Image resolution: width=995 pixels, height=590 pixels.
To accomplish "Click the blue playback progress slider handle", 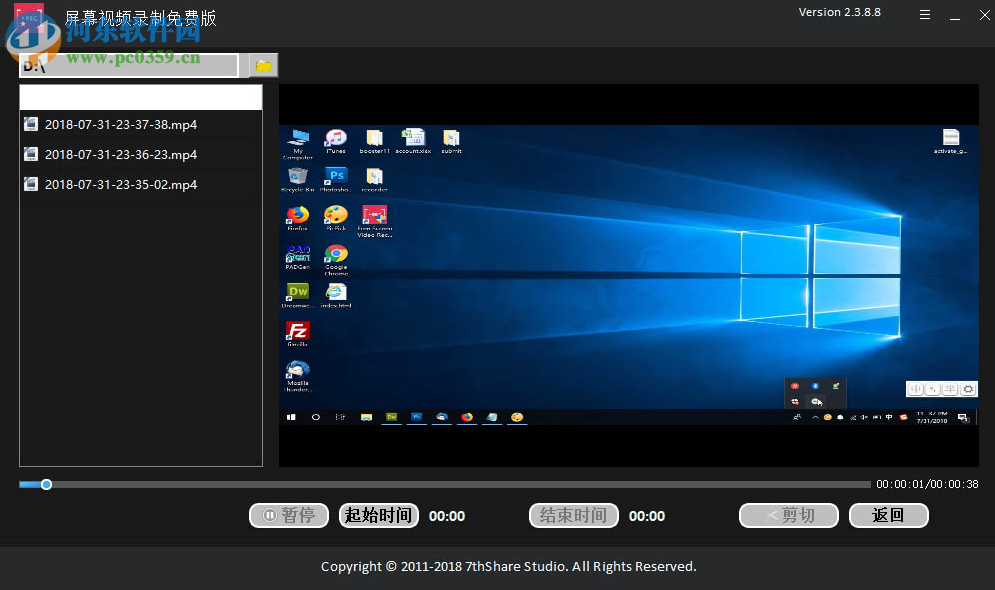I will [x=46, y=485].
